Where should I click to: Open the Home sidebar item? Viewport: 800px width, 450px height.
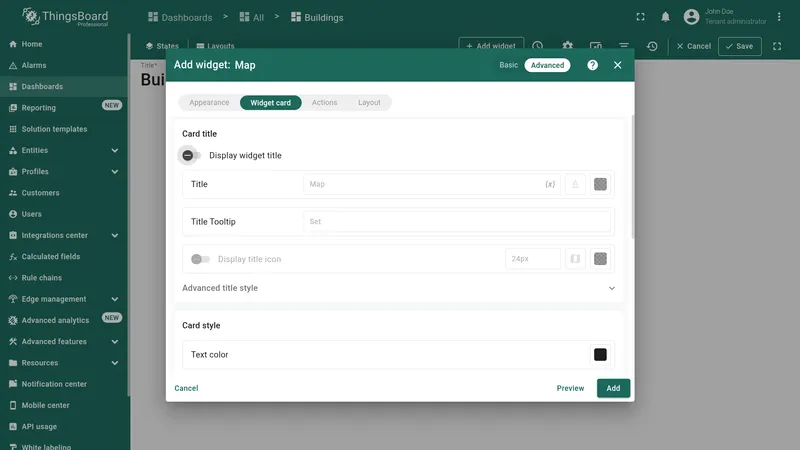point(32,44)
